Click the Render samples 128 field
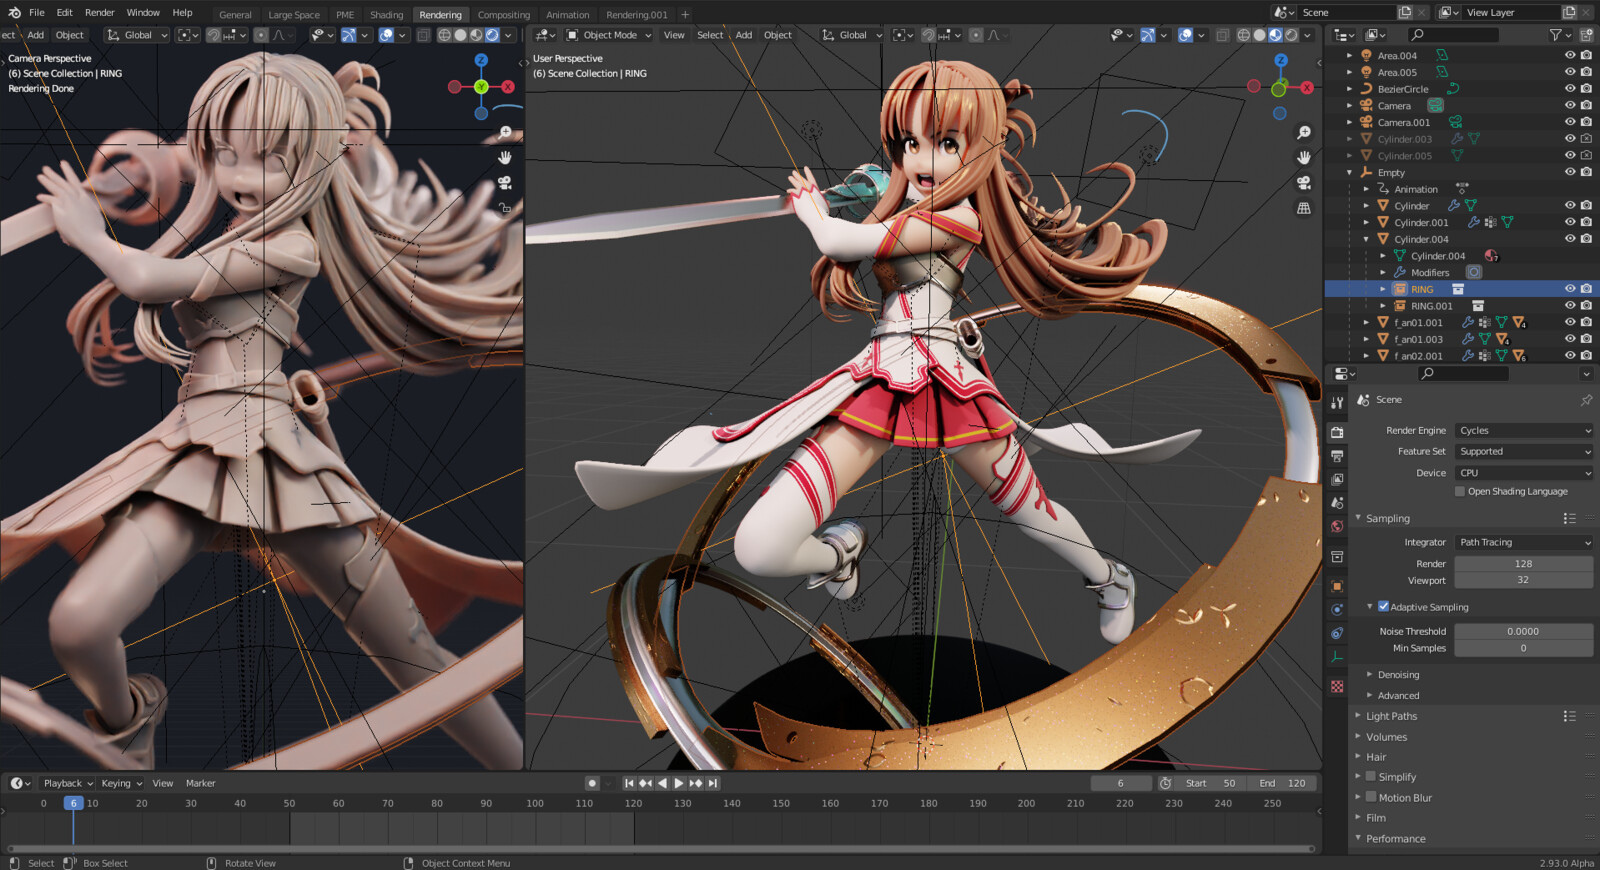The image size is (1600, 870). click(x=1524, y=564)
